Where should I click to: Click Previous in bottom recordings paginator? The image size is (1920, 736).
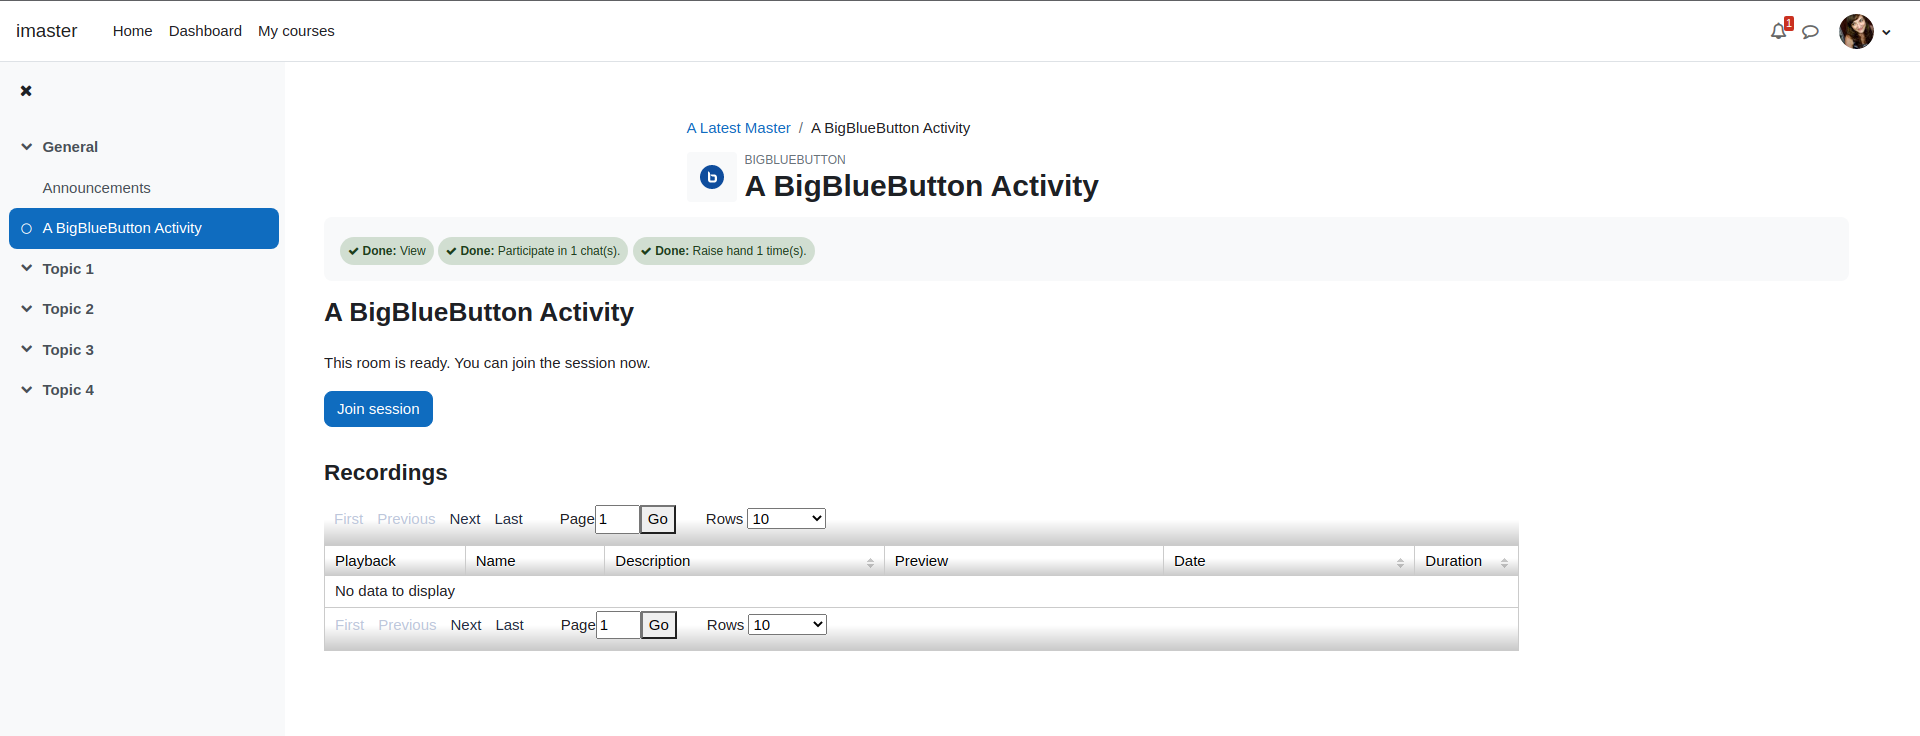[407, 625]
